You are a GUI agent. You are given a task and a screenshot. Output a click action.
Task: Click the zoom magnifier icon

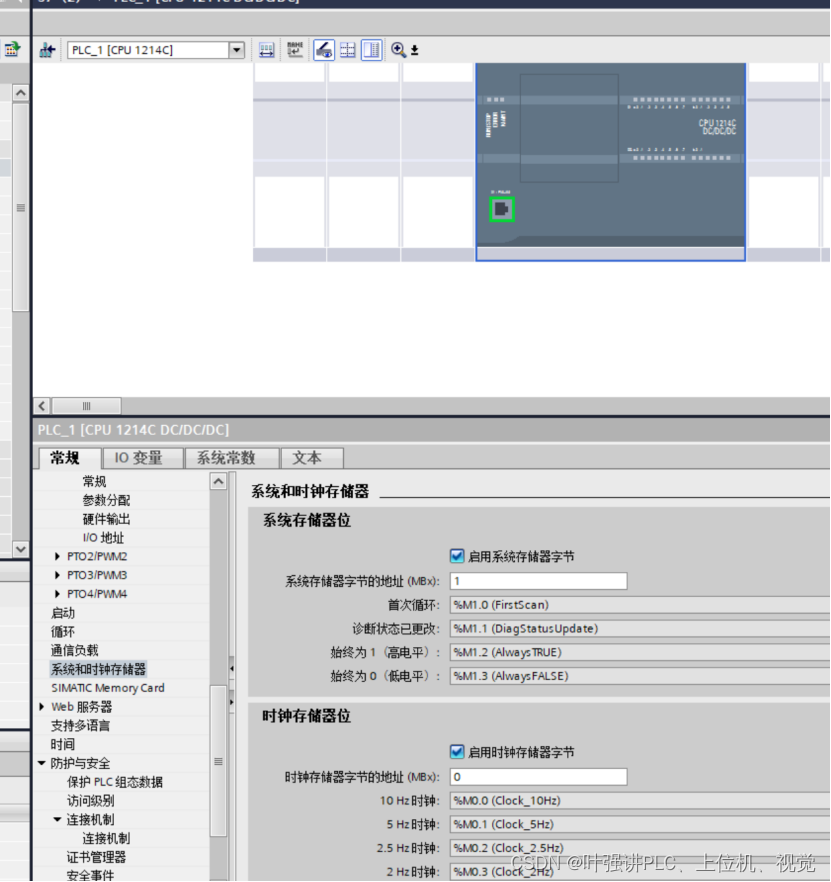(398, 50)
